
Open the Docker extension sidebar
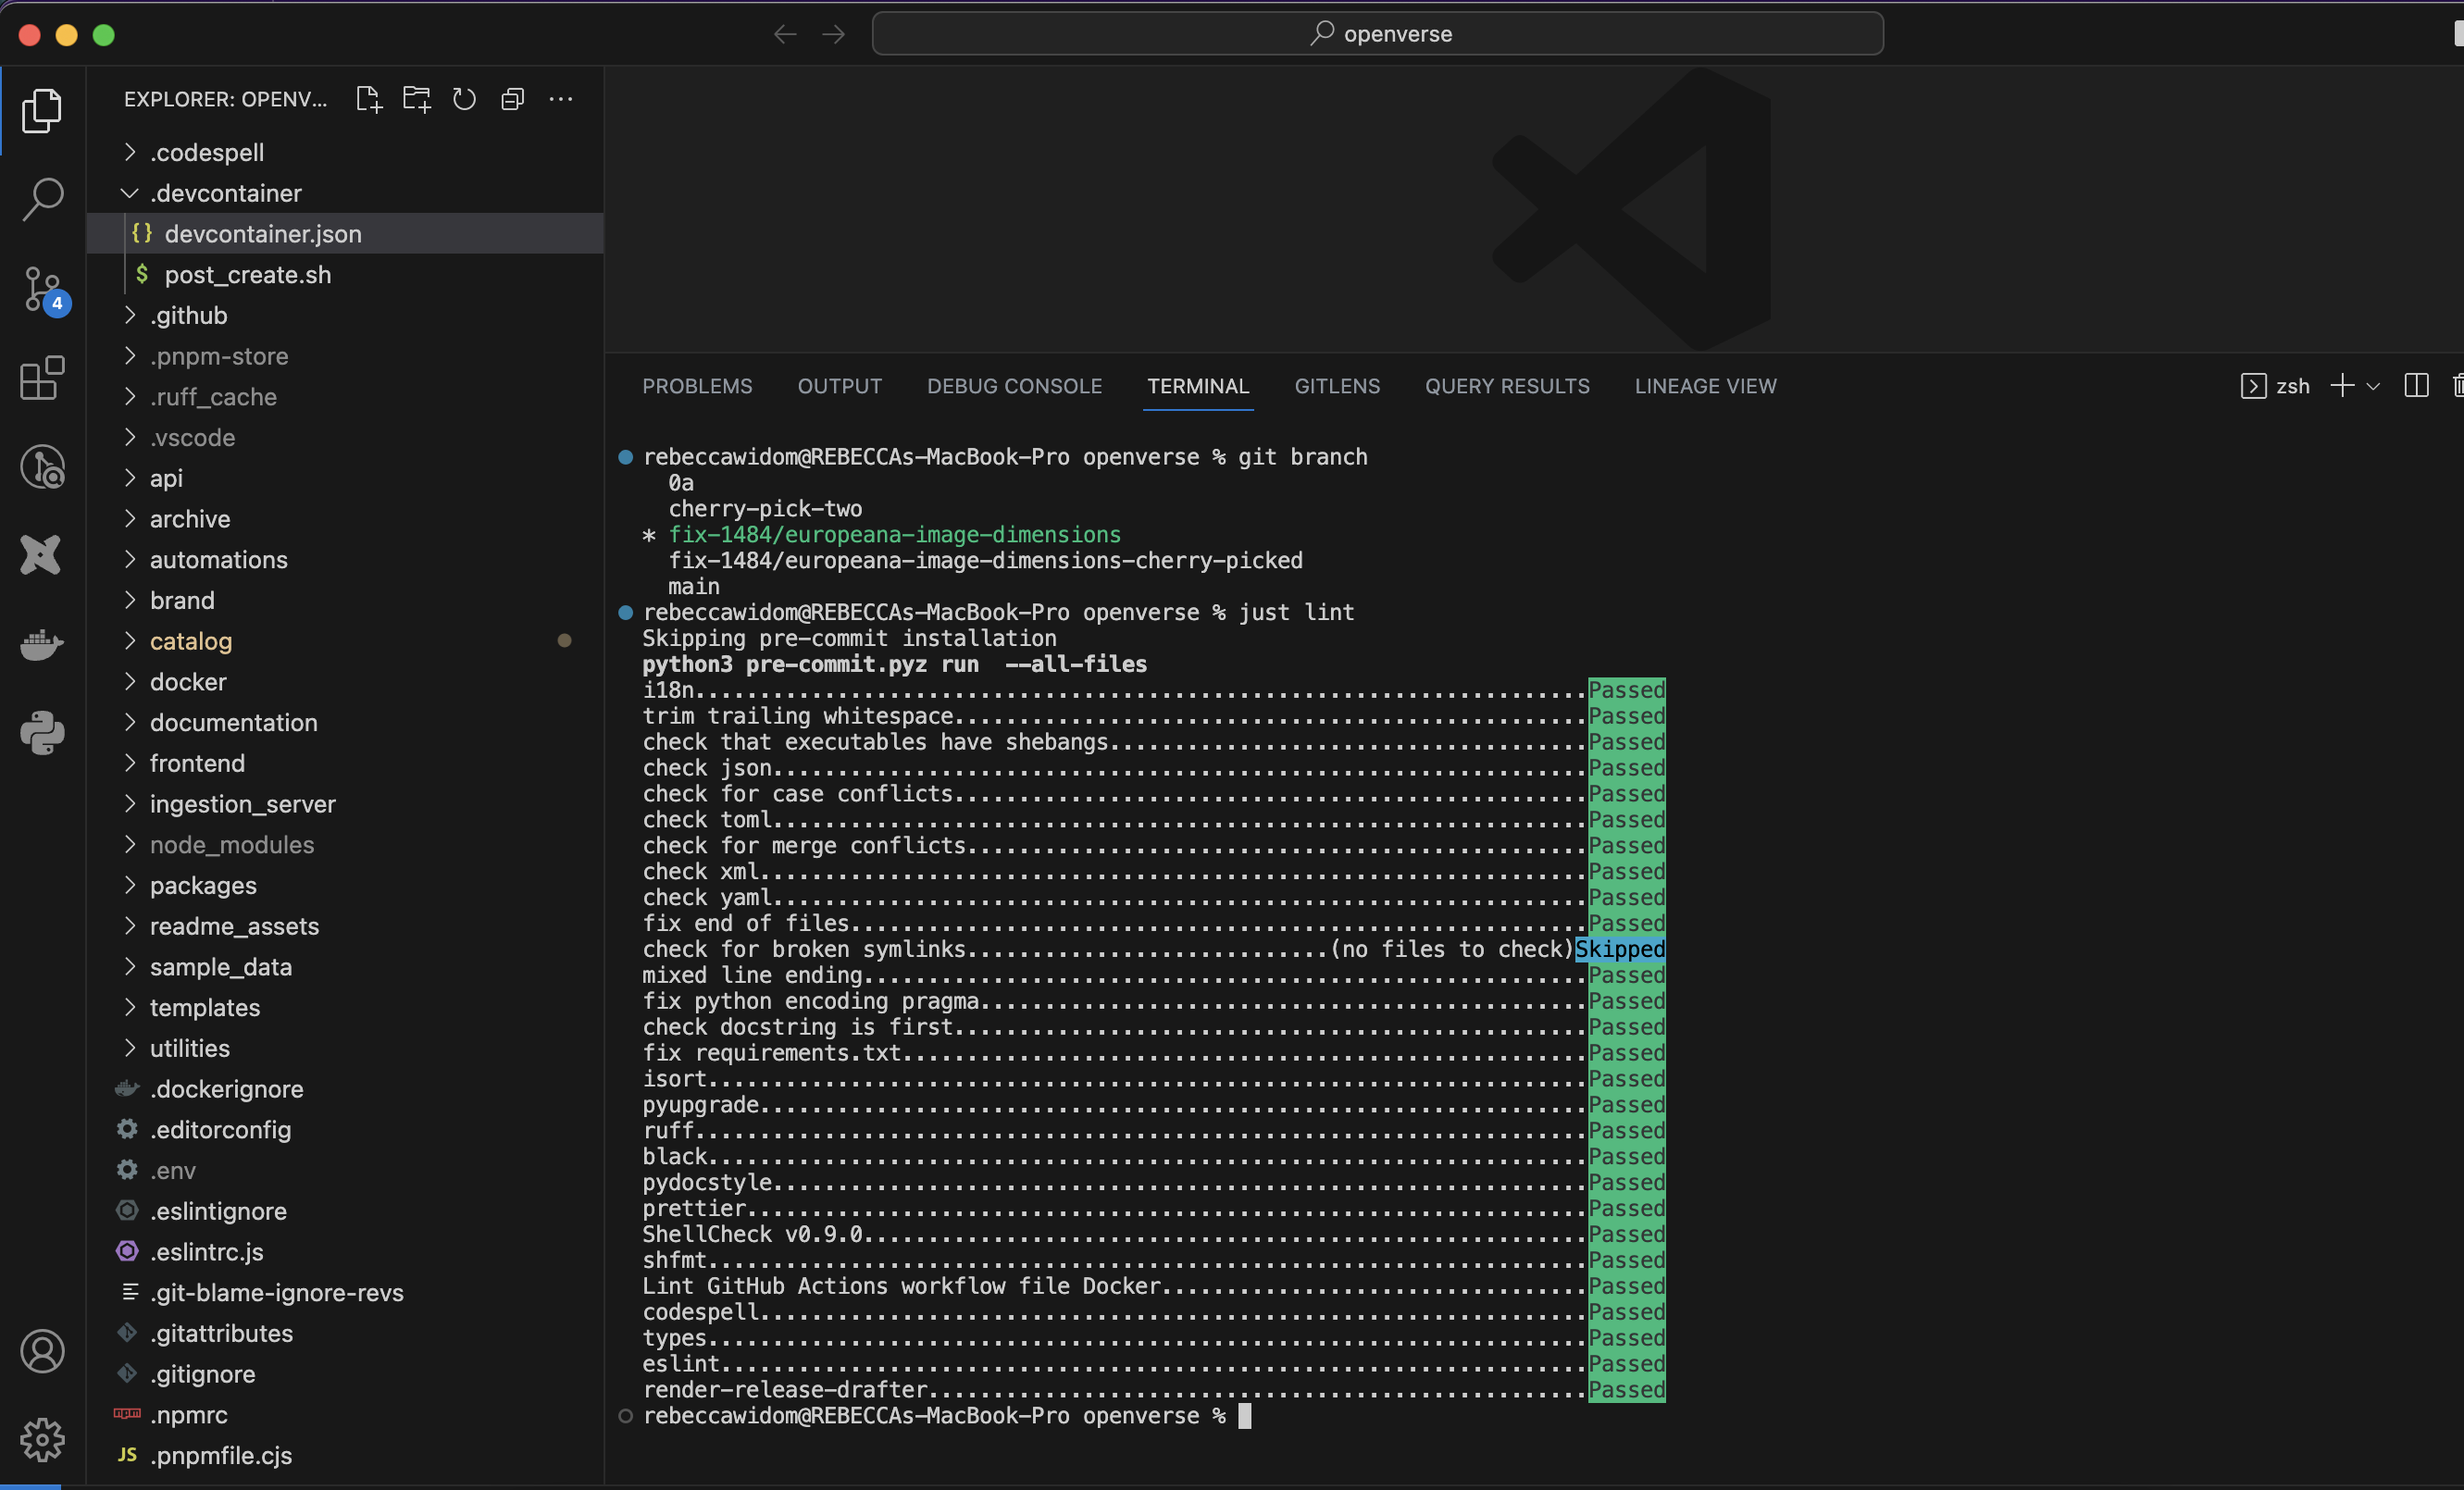tap(40, 644)
